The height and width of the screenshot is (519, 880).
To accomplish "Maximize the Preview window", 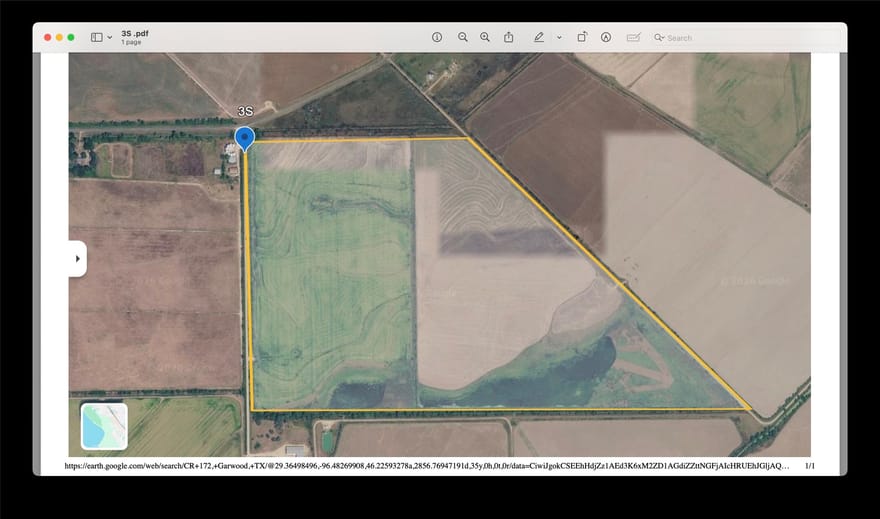I will (x=71, y=37).
